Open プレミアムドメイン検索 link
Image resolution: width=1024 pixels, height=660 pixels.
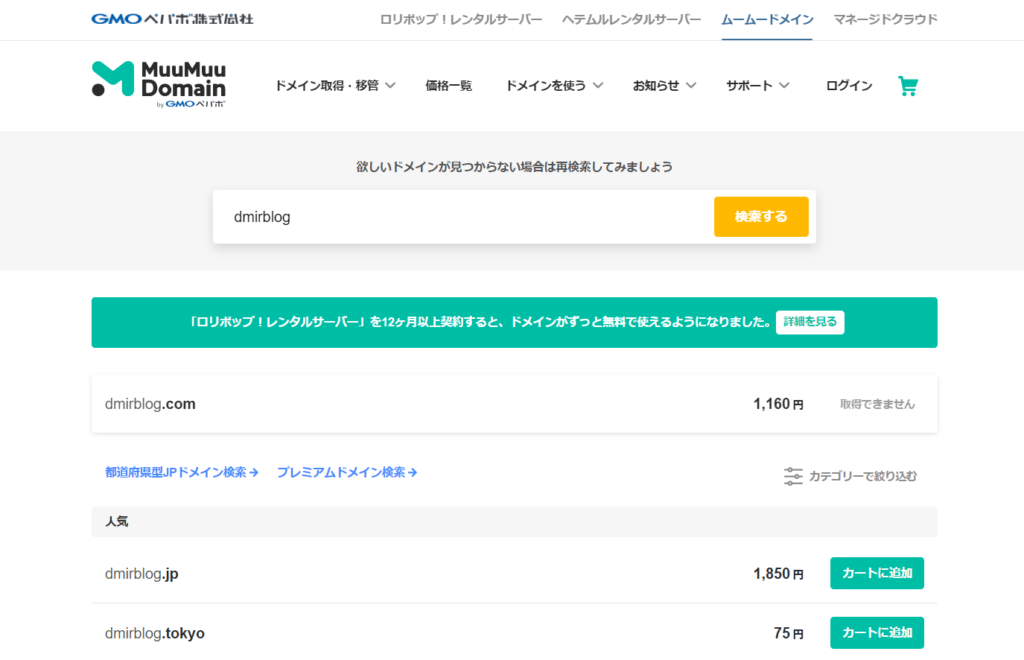click(x=346, y=472)
